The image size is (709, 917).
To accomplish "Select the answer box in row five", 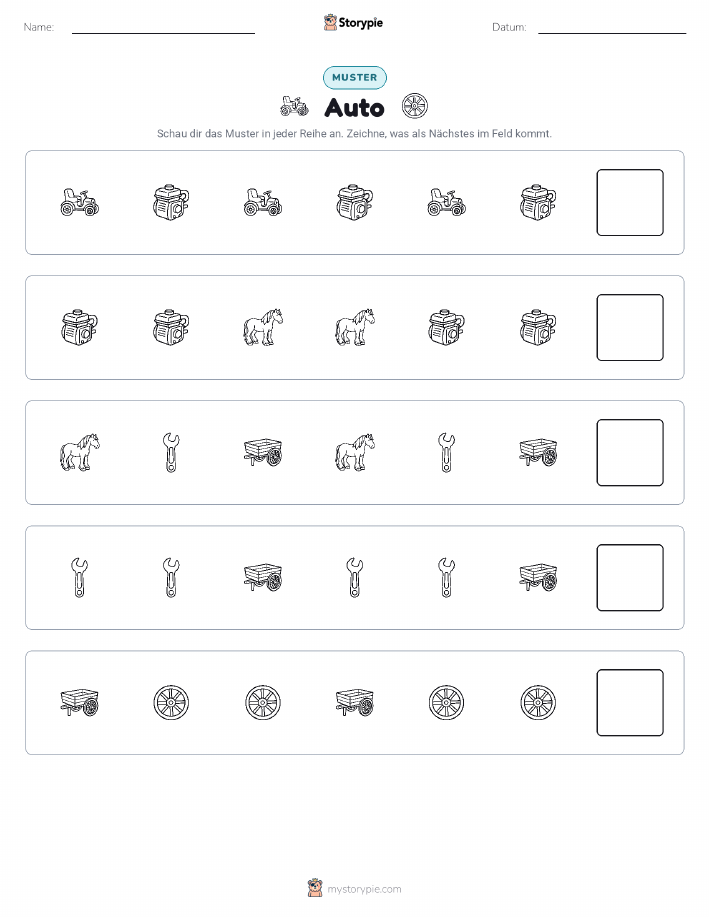I will click(630, 702).
